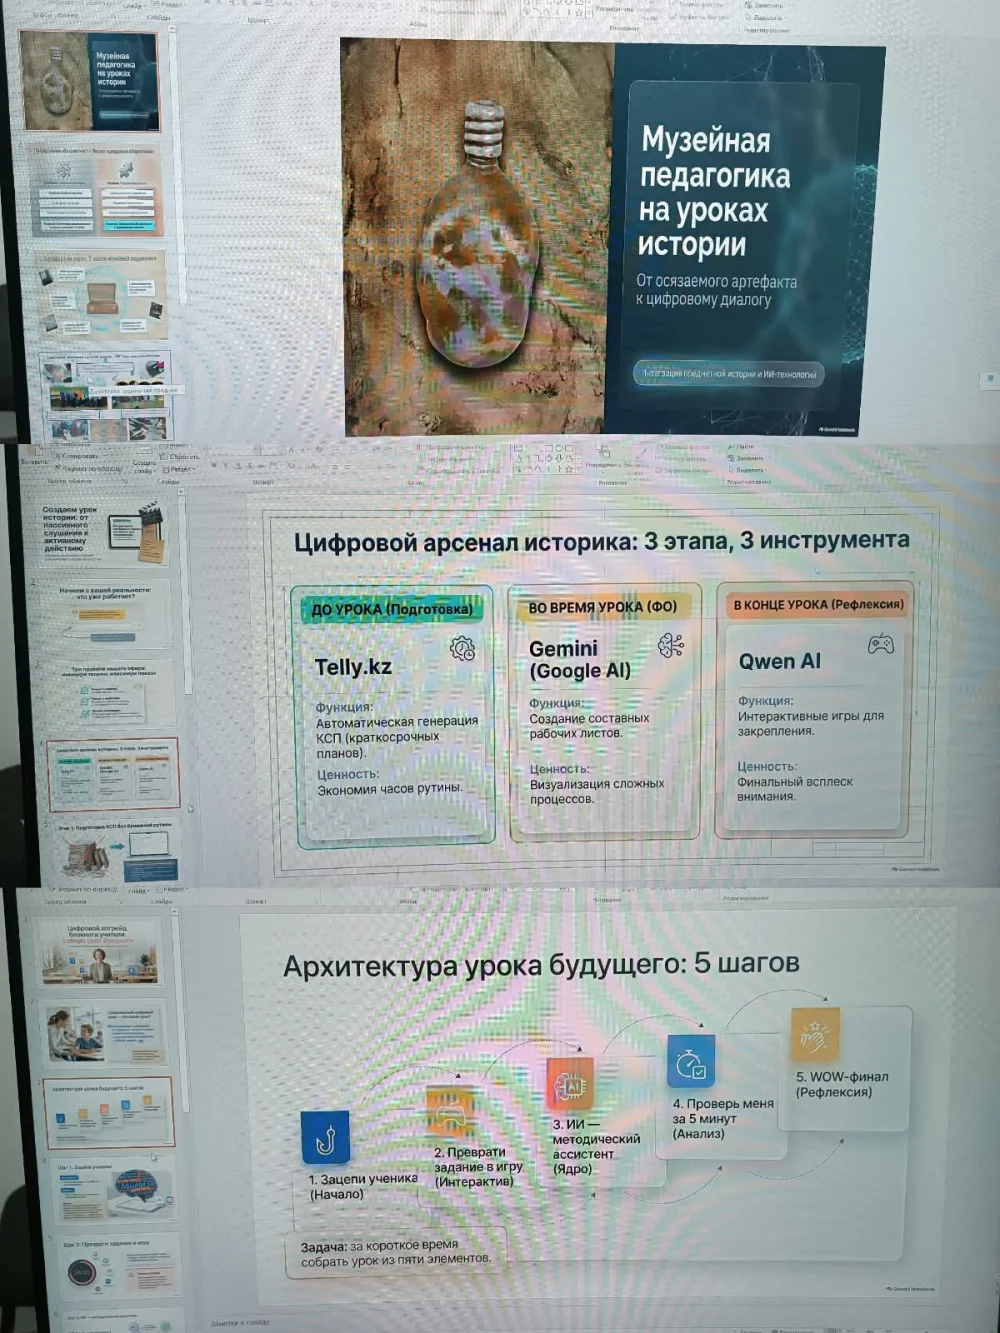
Task: Select the title 'Цифровой арсенал историка: 3 этапа, 3 инструмента'
Action: pos(602,541)
